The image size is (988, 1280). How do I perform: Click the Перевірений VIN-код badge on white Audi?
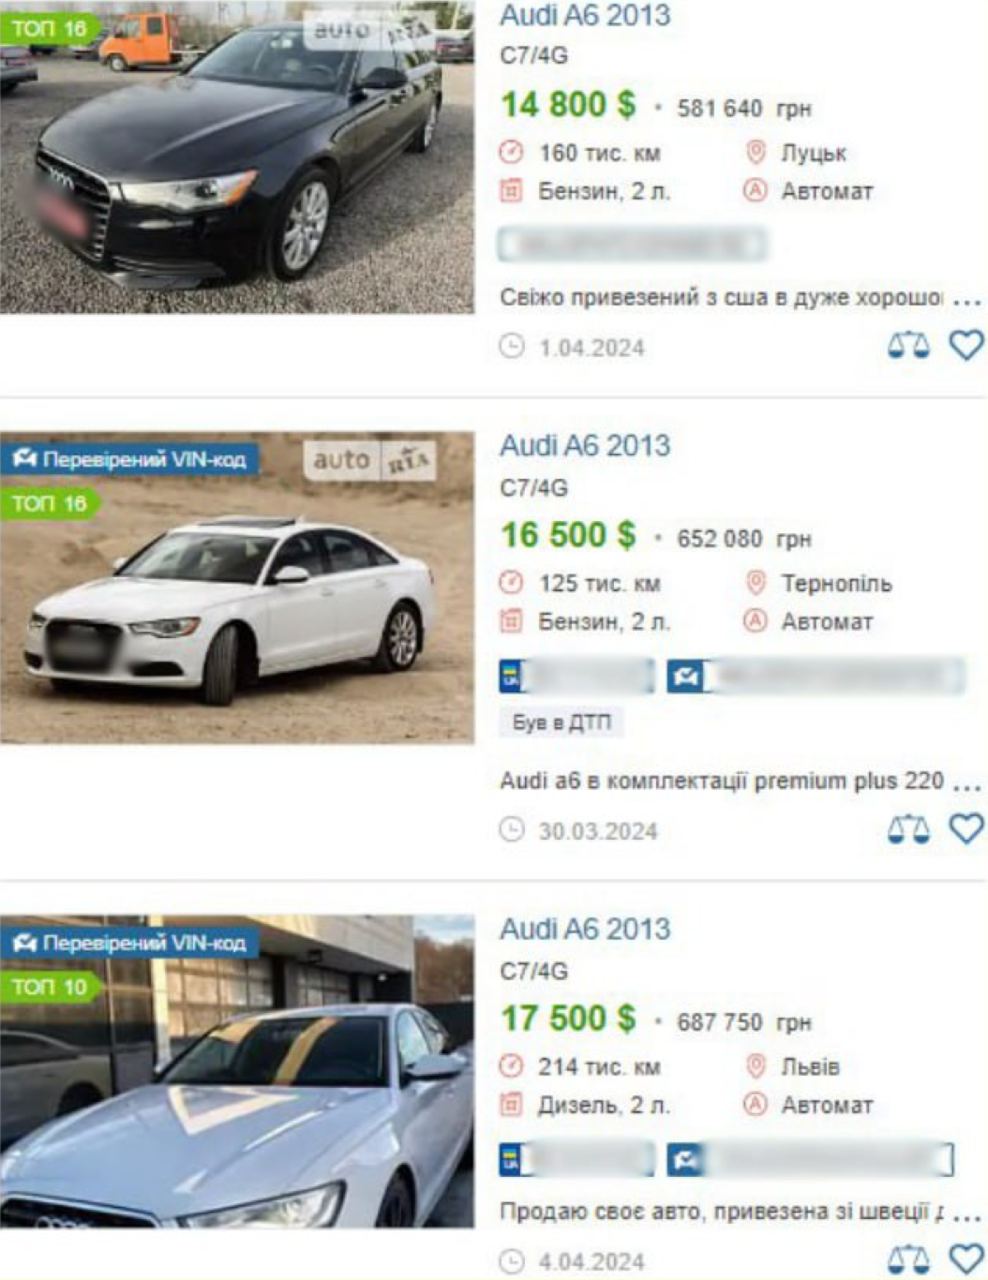[130, 460]
